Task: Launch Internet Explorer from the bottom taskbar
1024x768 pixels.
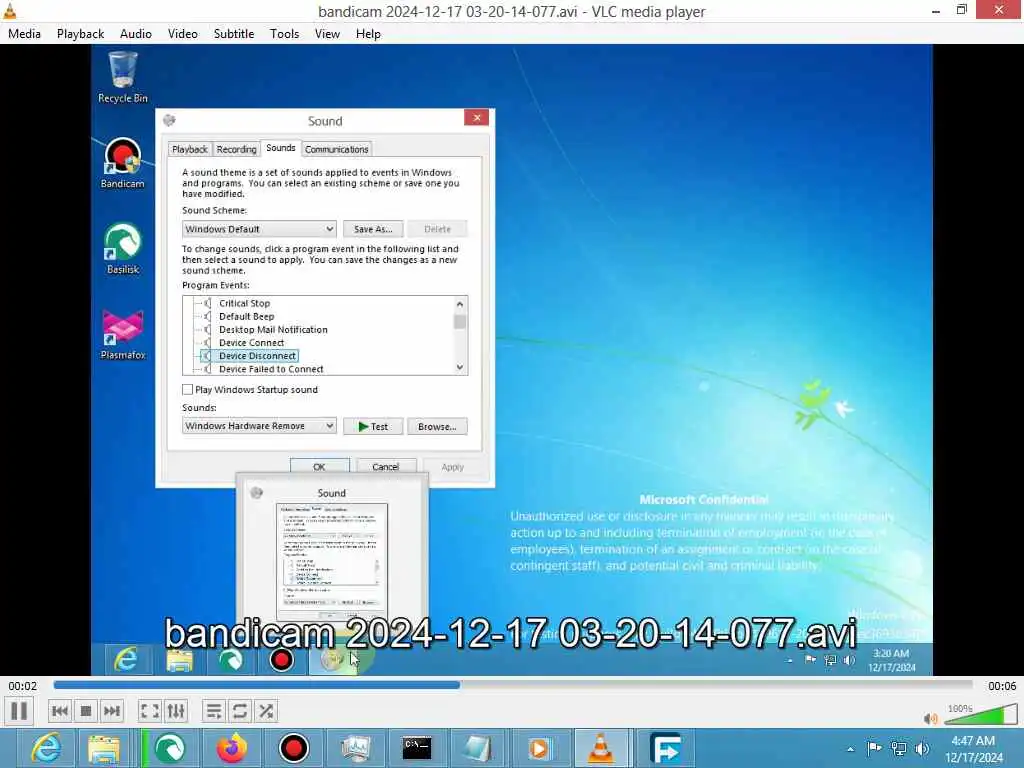Action: coord(46,748)
